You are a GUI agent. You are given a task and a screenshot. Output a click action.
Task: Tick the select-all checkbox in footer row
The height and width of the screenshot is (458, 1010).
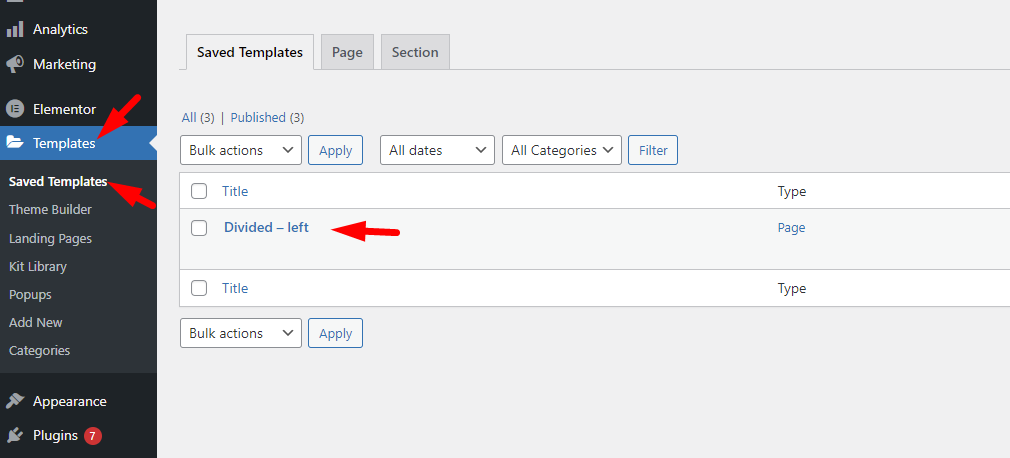pos(199,288)
